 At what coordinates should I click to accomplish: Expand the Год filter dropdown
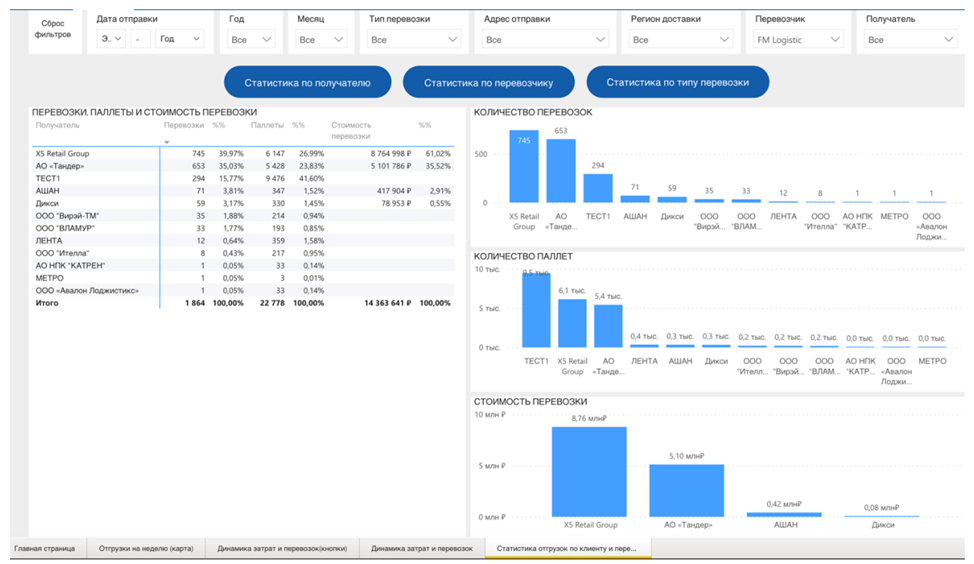pyautogui.click(x=251, y=39)
